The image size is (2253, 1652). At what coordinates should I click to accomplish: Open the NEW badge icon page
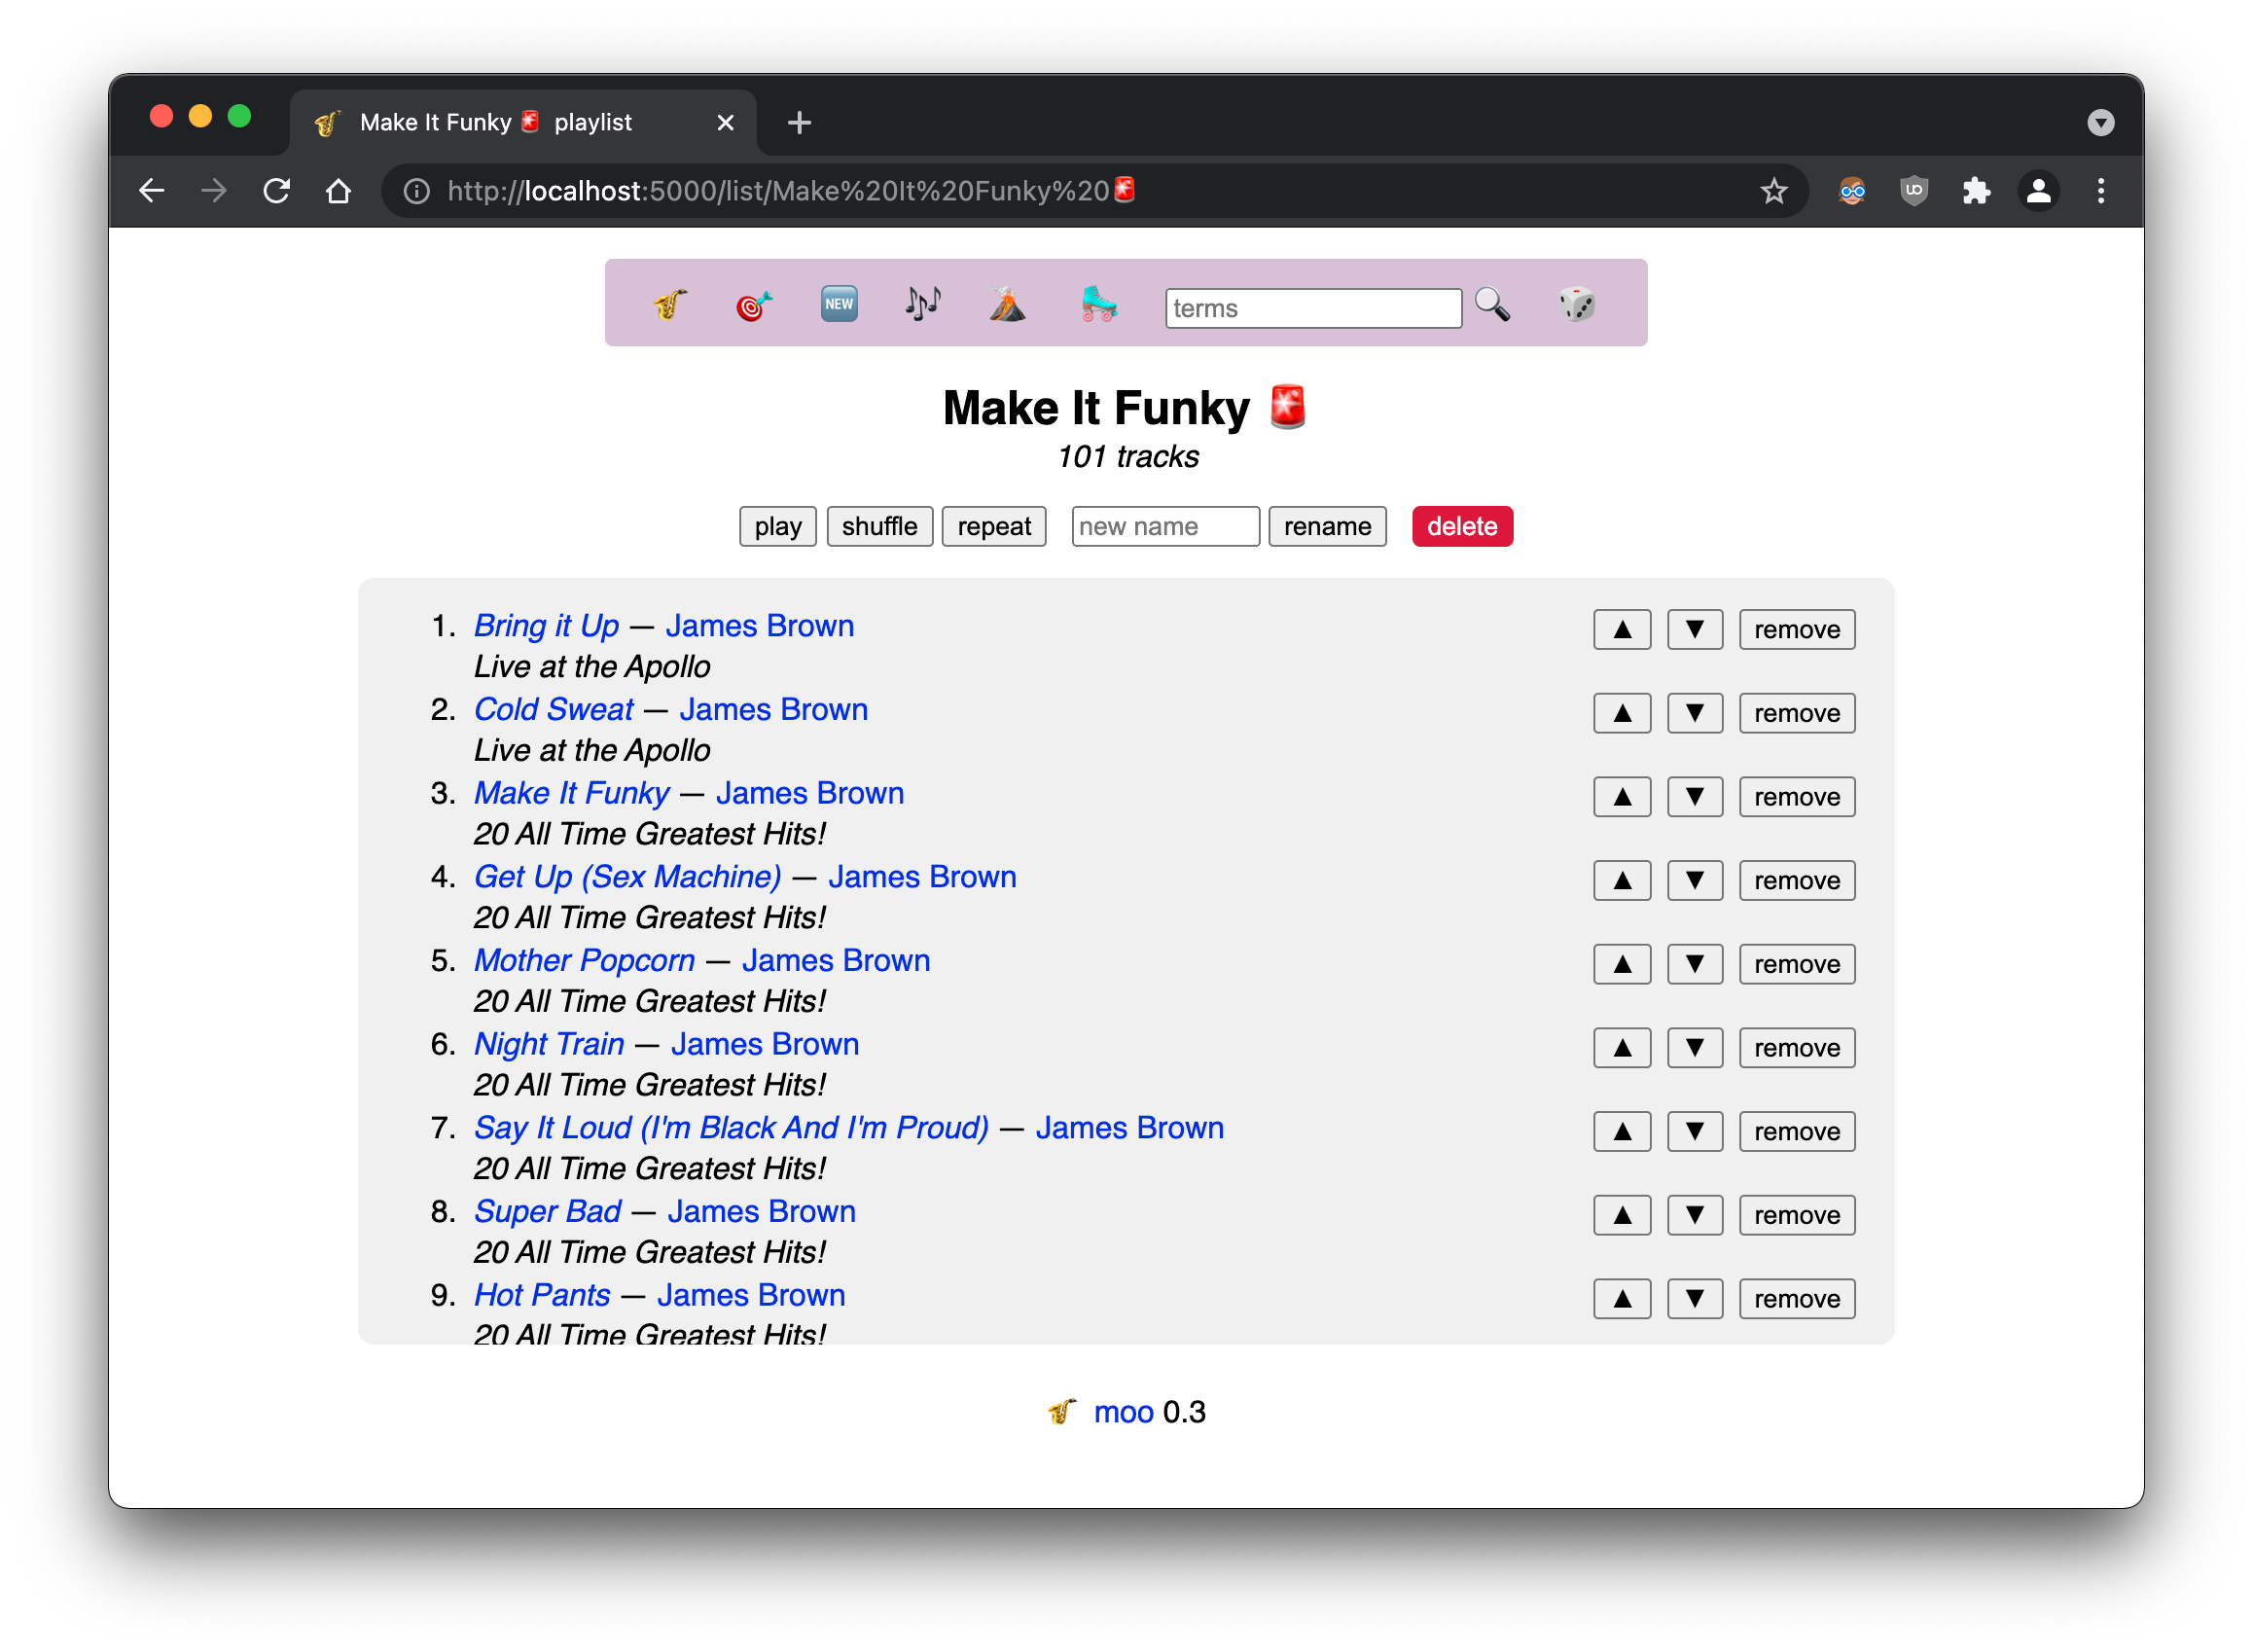tap(838, 304)
